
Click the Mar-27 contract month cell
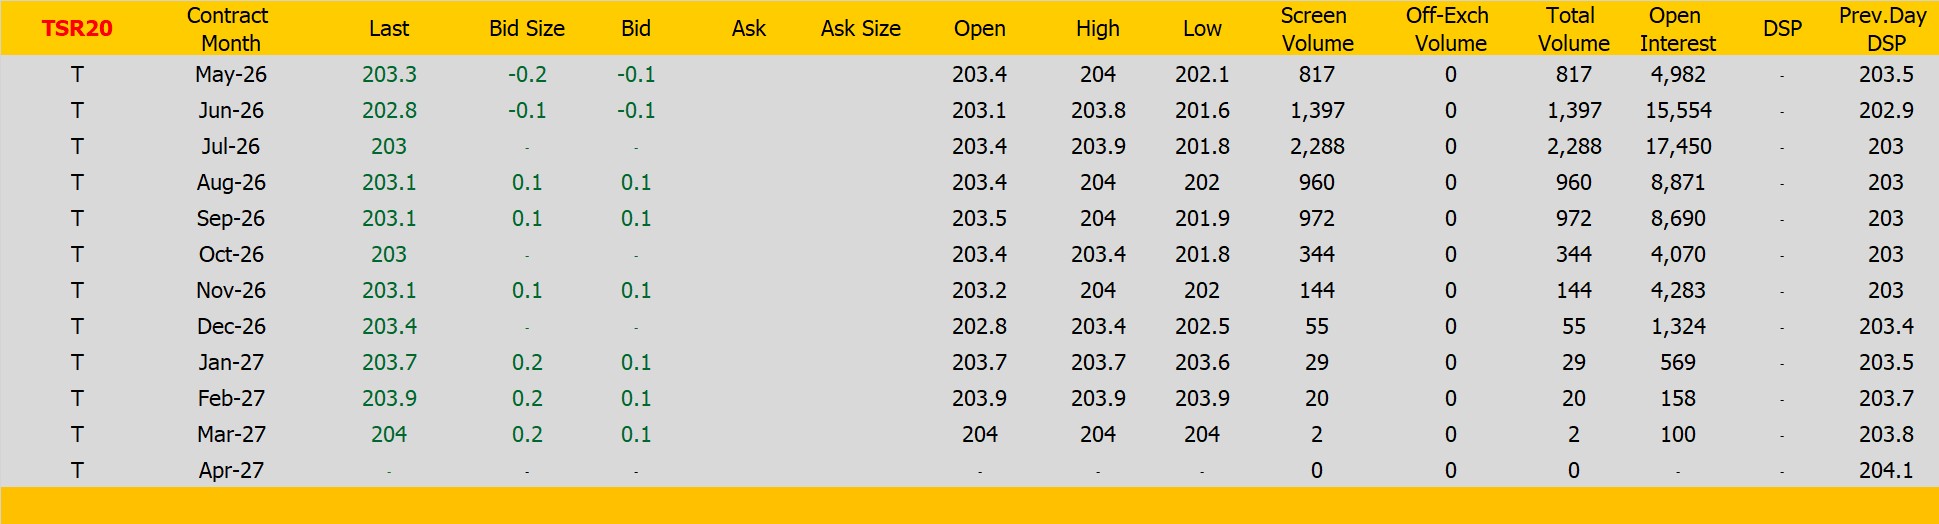(x=231, y=435)
